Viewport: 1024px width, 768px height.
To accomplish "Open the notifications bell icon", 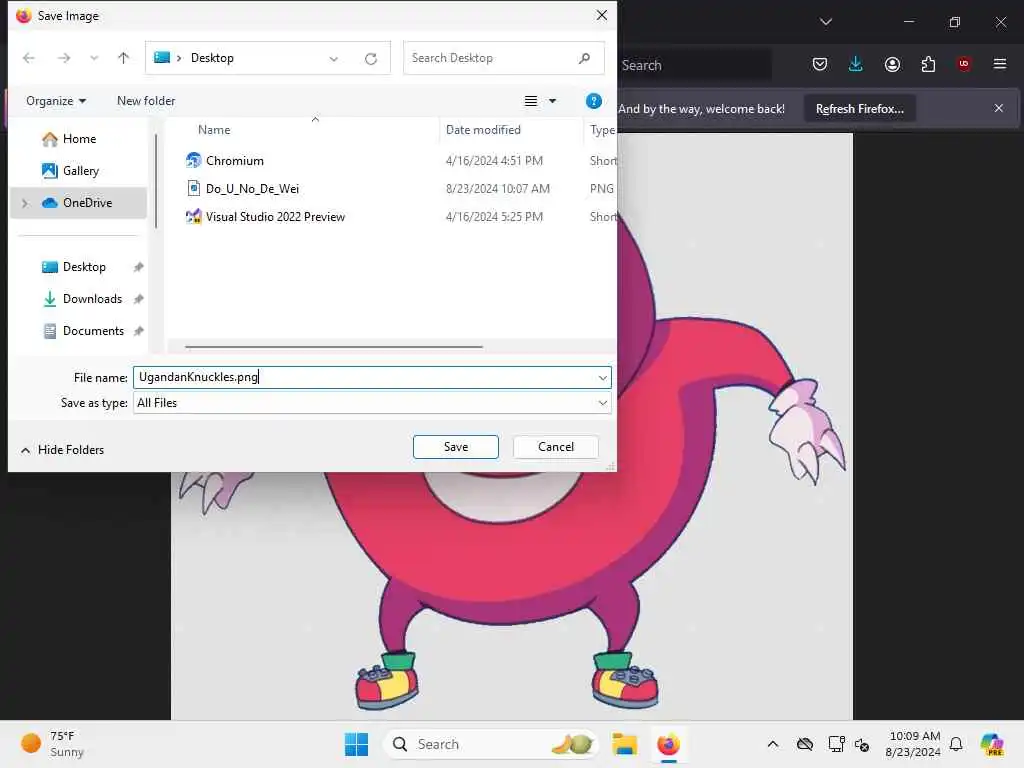I will [x=956, y=744].
